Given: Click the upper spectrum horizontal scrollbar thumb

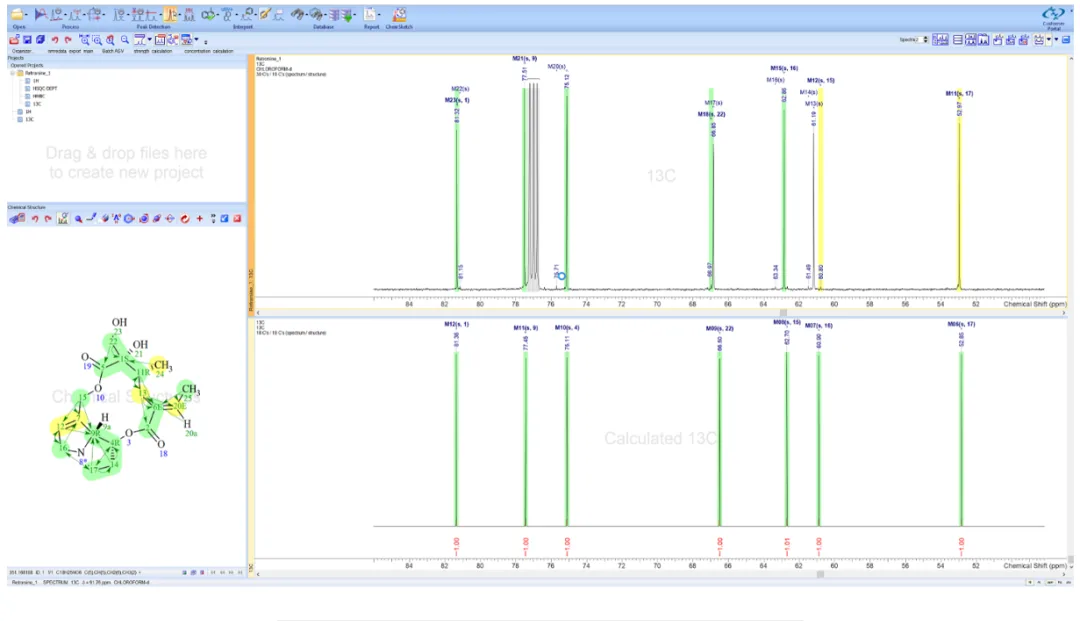Looking at the screenshot, I should (x=783, y=313).
